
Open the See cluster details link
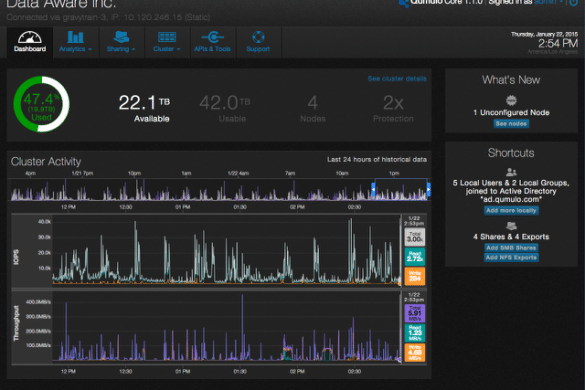pyautogui.click(x=397, y=79)
